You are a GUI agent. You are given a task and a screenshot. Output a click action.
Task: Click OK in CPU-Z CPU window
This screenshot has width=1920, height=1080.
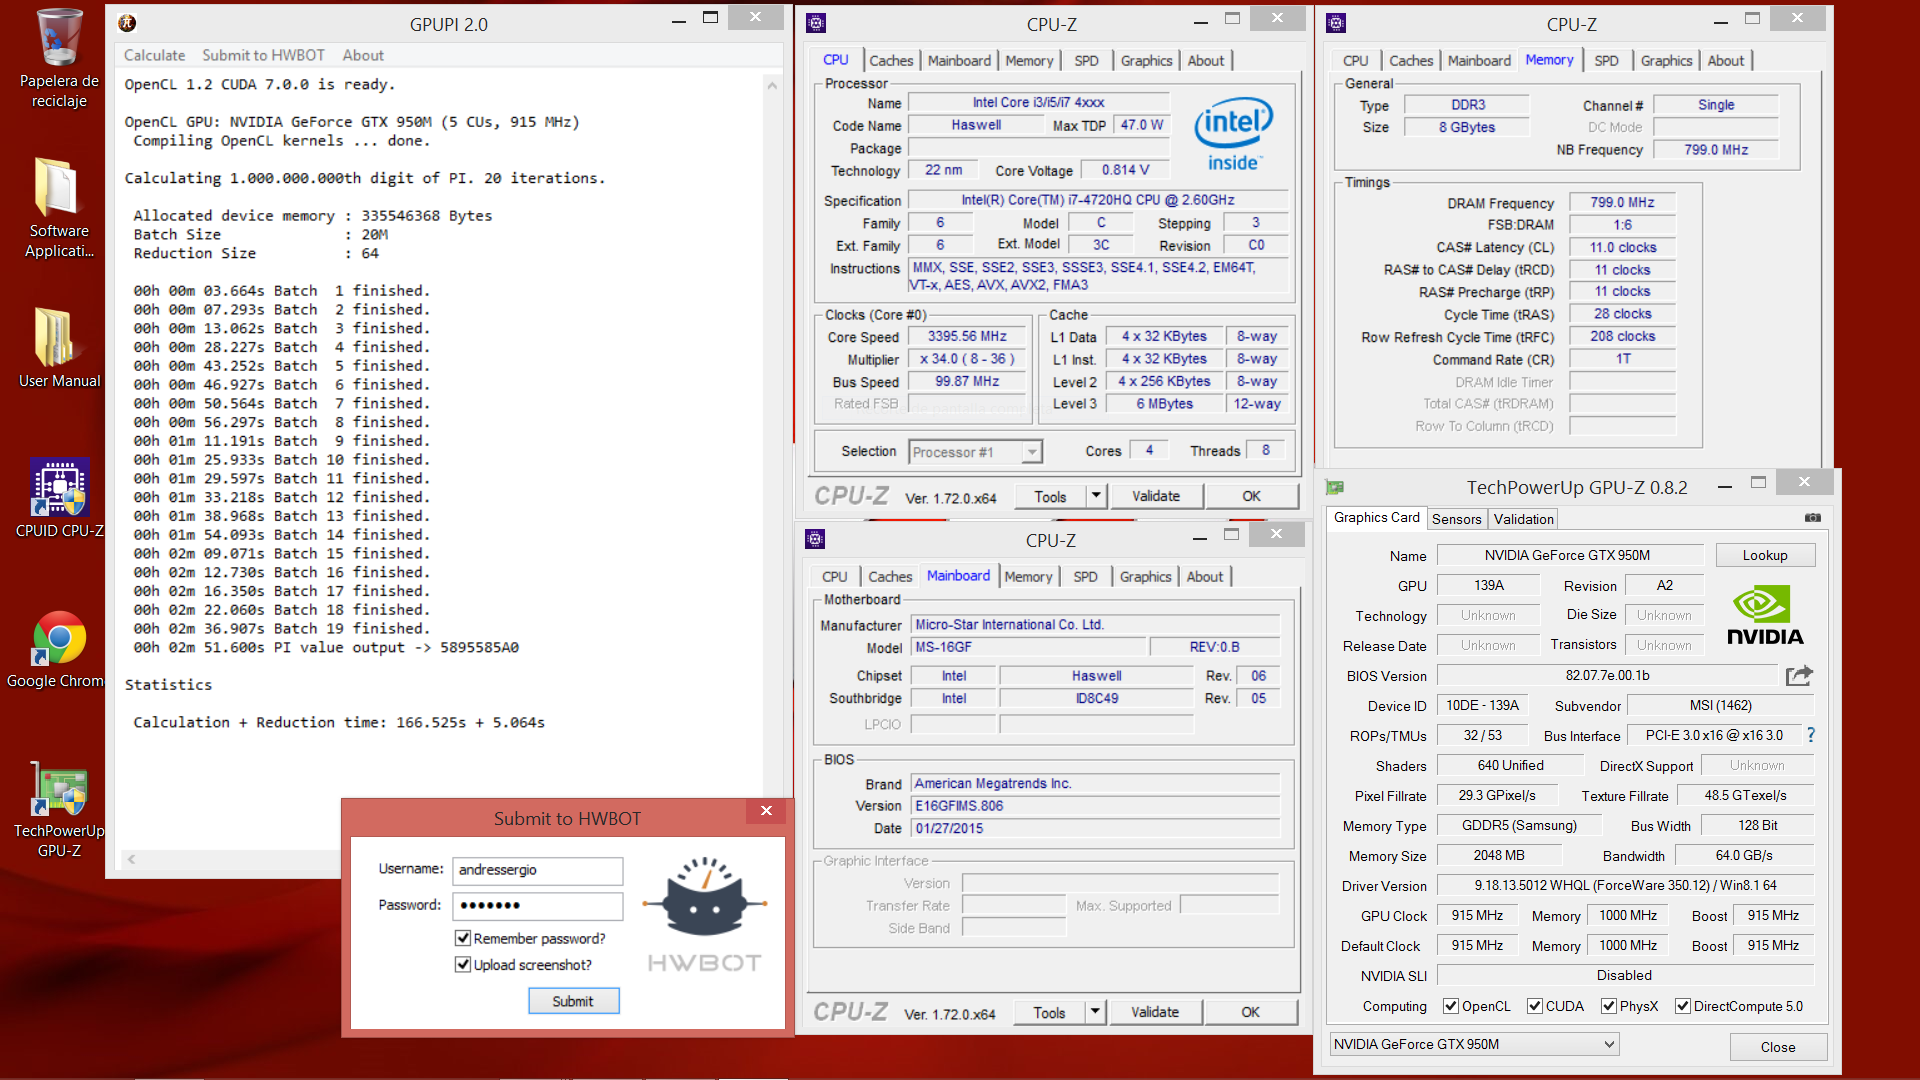[1251, 496]
